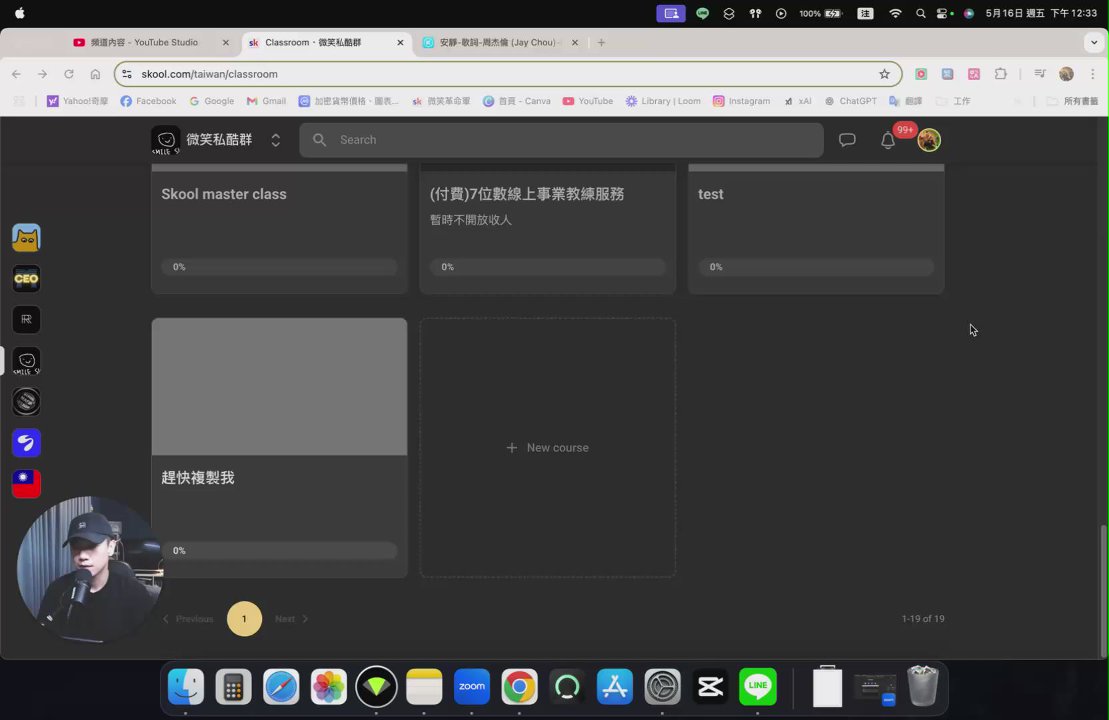
Task: Open the Chrome extensions puzzle icon
Action: click(x=1000, y=74)
